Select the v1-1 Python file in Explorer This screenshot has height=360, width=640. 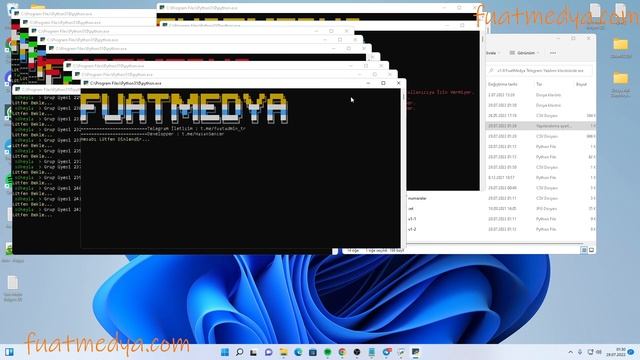(412, 219)
